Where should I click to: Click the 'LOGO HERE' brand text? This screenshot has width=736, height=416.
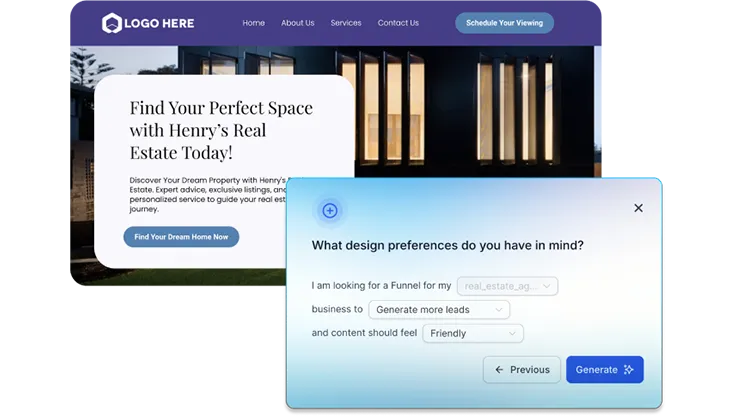(x=160, y=23)
